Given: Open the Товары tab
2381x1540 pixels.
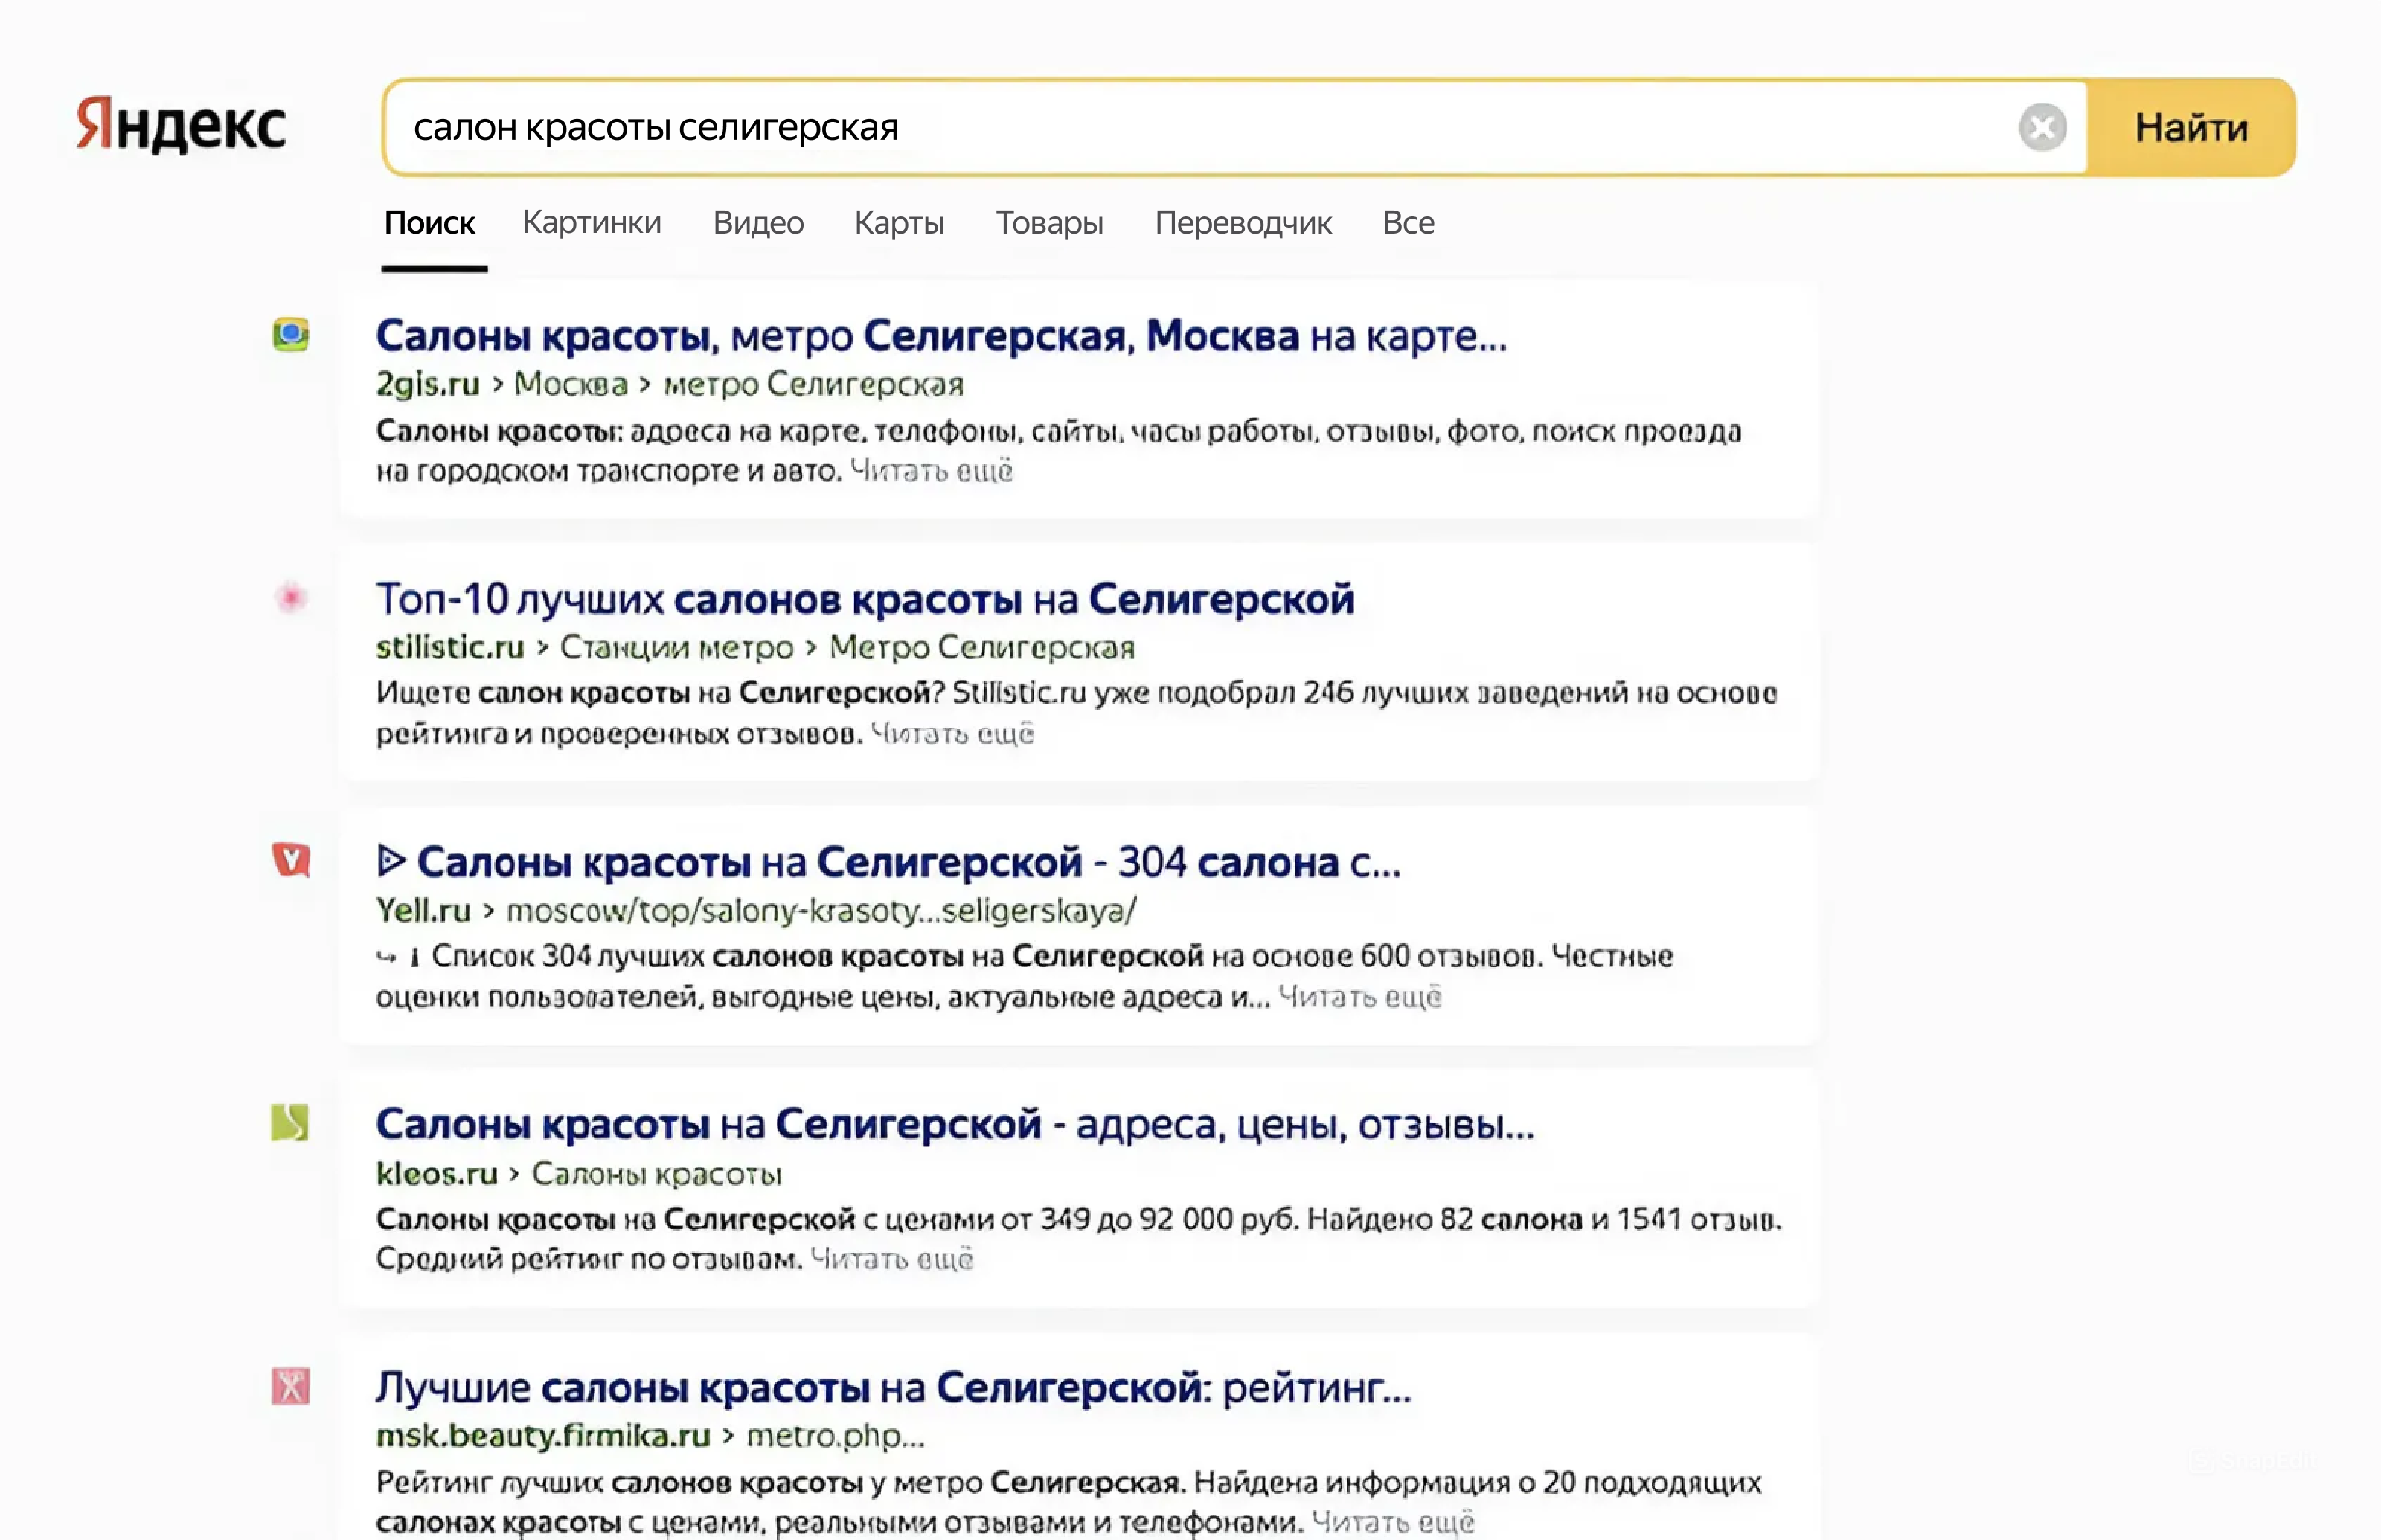Looking at the screenshot, I should (x=1049, y=222).
